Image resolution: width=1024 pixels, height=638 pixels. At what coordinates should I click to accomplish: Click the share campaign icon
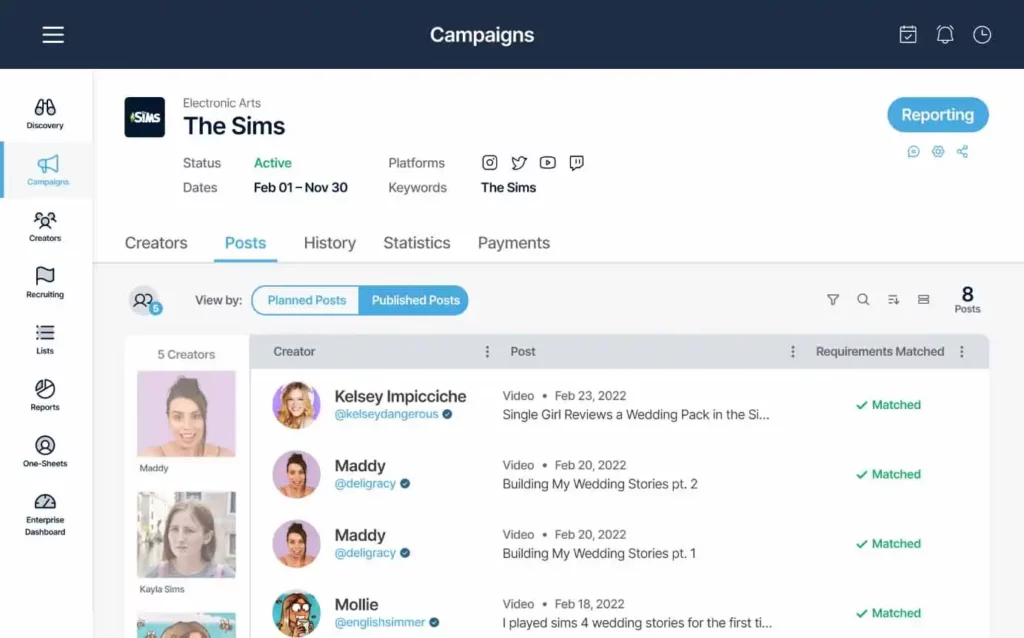point(962,152)
